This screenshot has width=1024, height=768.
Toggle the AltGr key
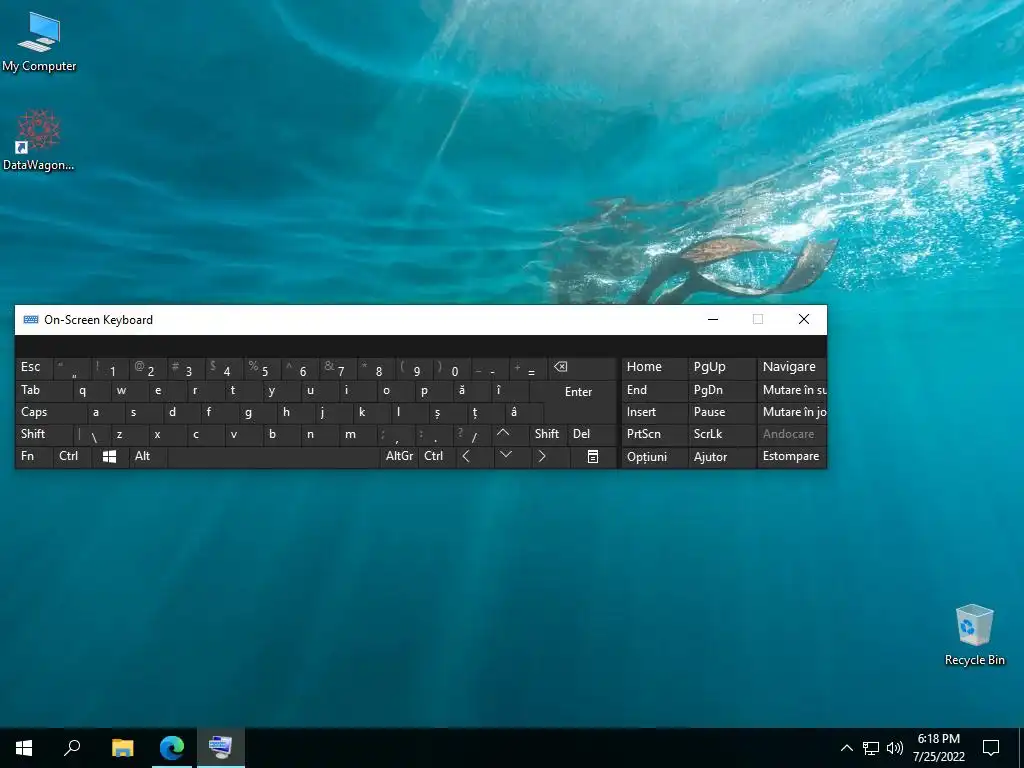pyautogui.click(x=399, y=456)
